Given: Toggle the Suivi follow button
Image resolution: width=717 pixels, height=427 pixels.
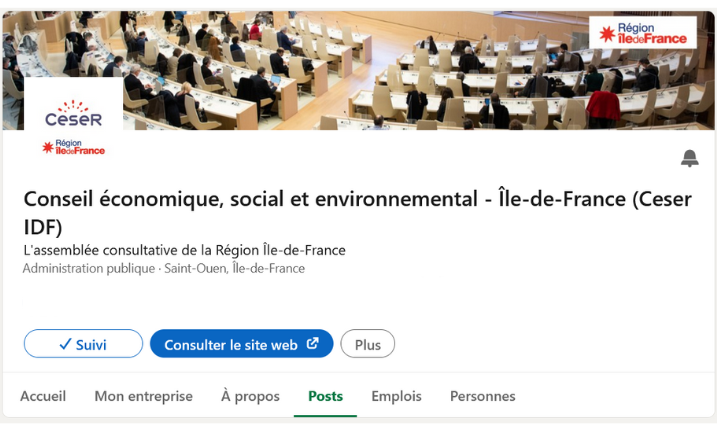Looking at the screenshot, I should click(83, 344).
